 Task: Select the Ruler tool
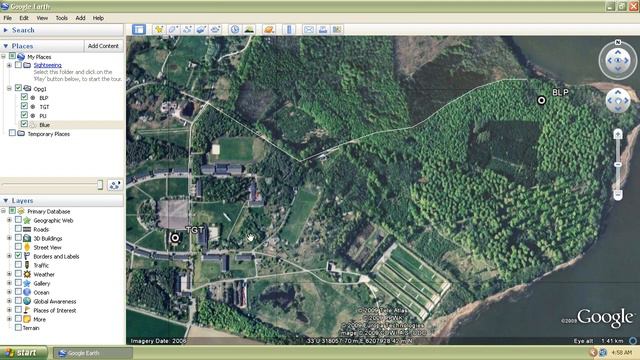[x=289, y=29]
